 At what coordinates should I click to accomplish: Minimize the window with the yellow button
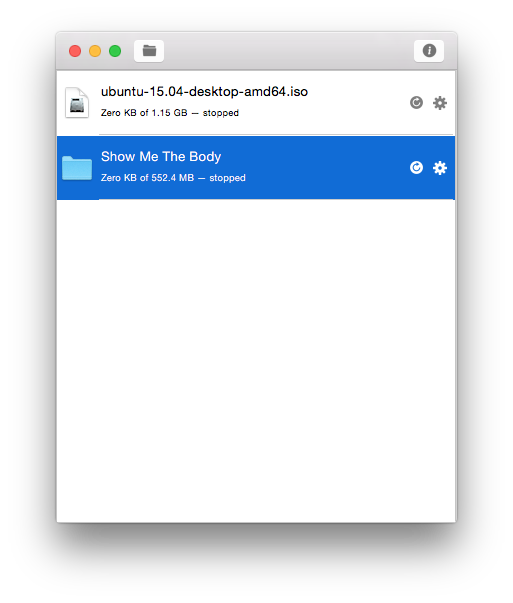click(95, 51)
